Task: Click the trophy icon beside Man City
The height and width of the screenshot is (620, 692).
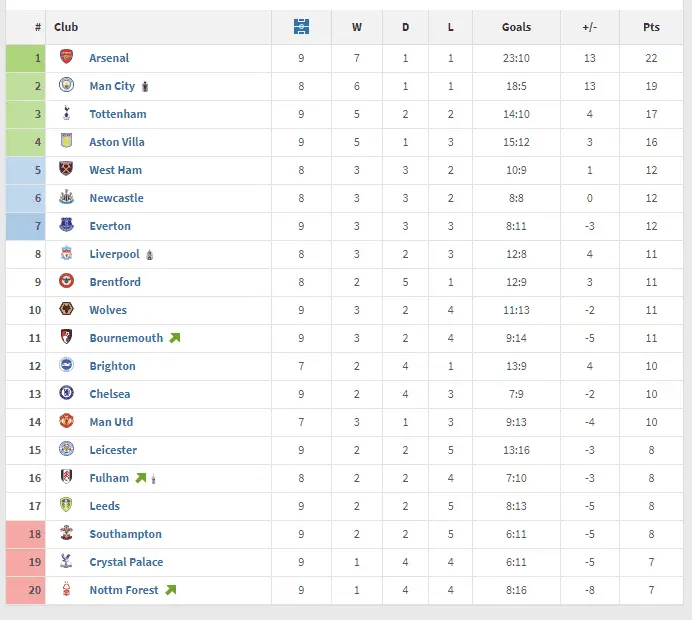Action: tap(146, 87)
